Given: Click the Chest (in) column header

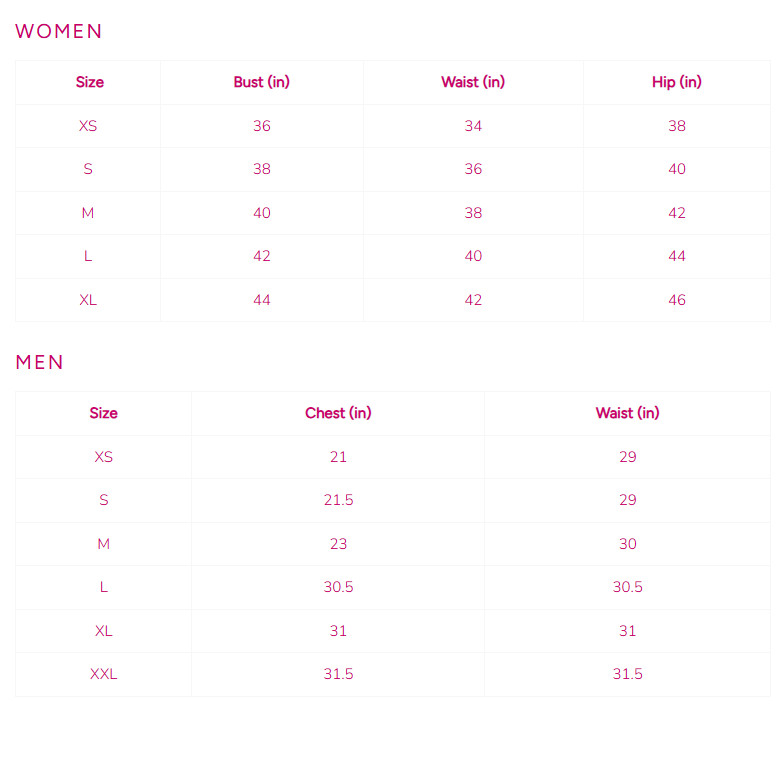Looking at the screenshot, I should (x=338, y=413).
